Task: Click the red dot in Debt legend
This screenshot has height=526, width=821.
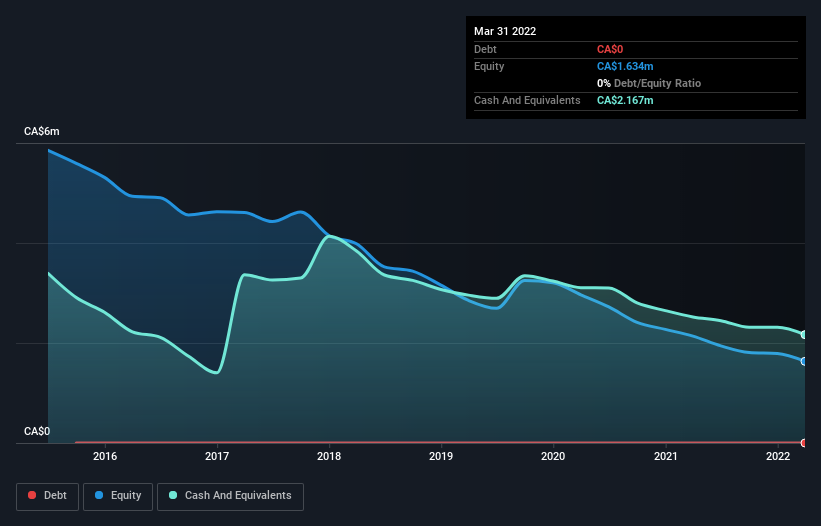Action: coord(32,495)
